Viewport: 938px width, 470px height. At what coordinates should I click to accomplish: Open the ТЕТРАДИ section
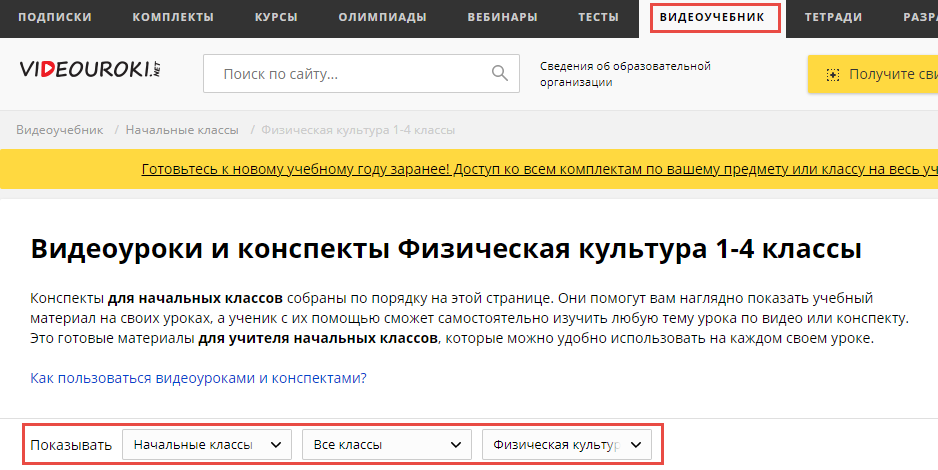coord(833,17)
